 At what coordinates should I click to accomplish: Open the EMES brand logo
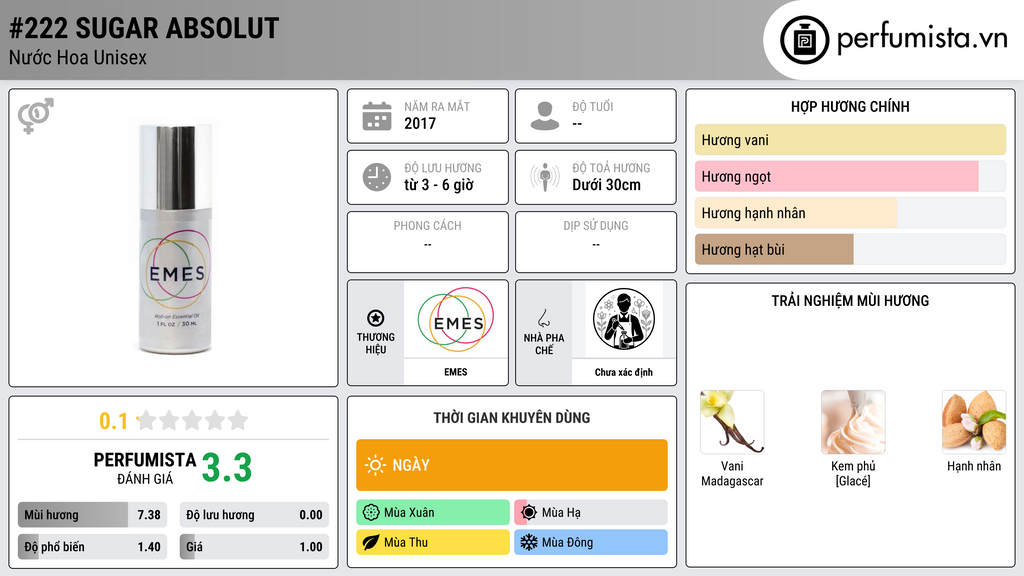[x=456, y=319]
